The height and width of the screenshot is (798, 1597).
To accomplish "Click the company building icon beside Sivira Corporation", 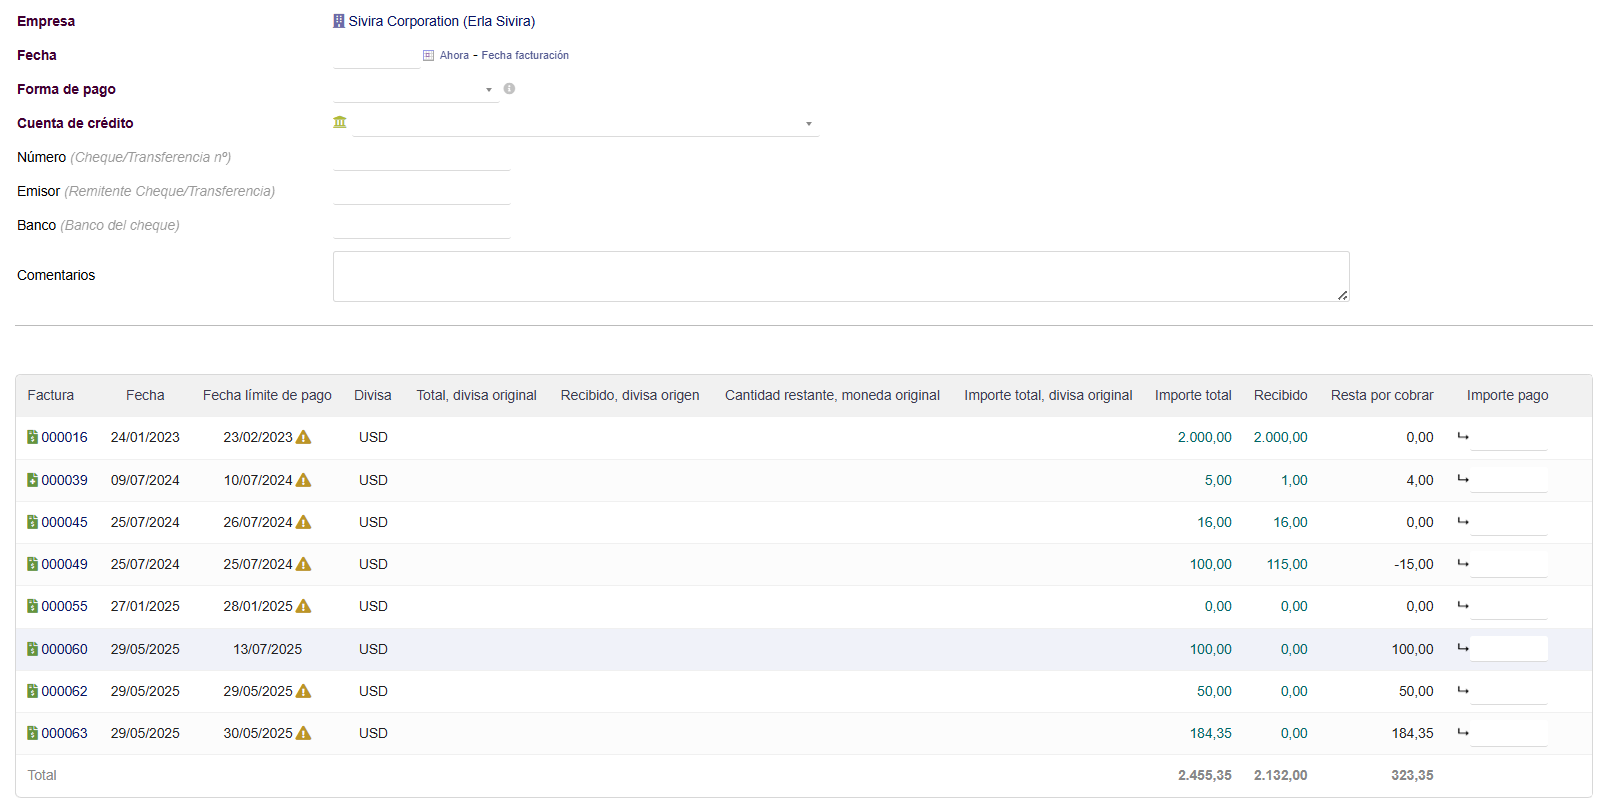I will click(339, 21).
